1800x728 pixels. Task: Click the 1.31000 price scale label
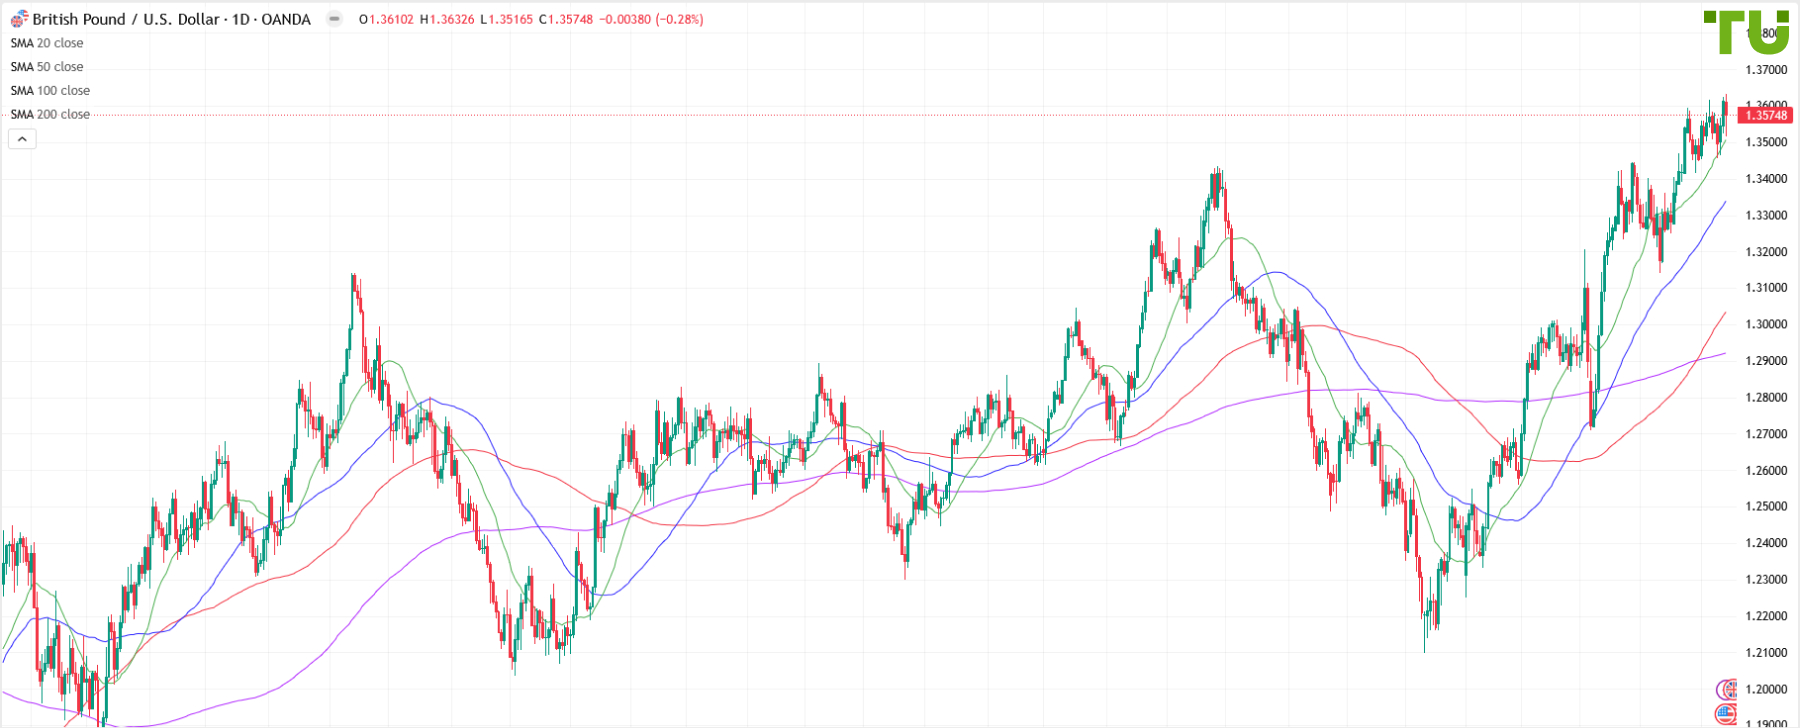[x=1766, y=288]
